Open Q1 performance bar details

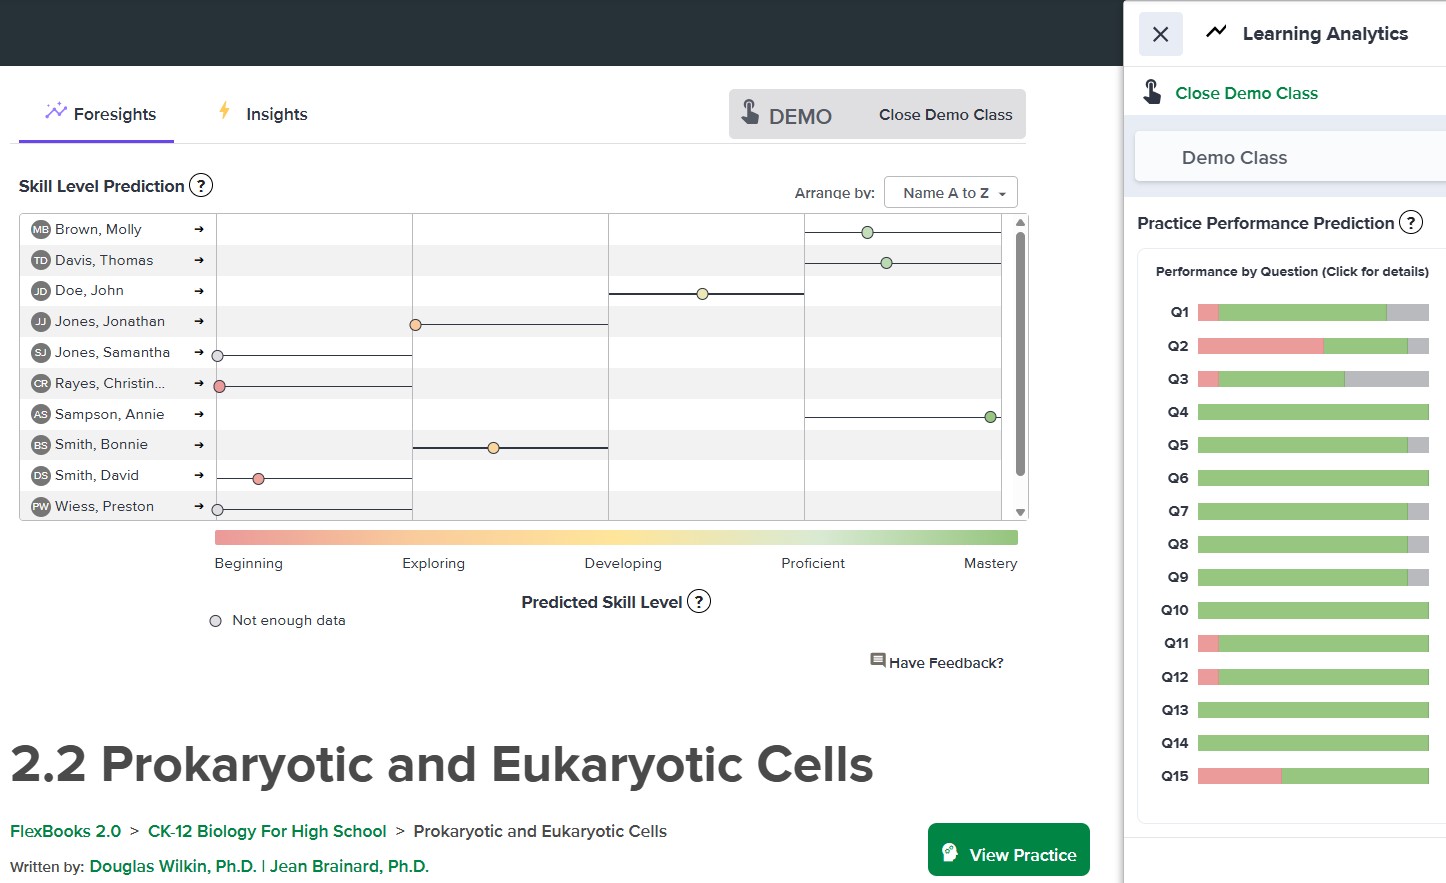[1313, 312]
